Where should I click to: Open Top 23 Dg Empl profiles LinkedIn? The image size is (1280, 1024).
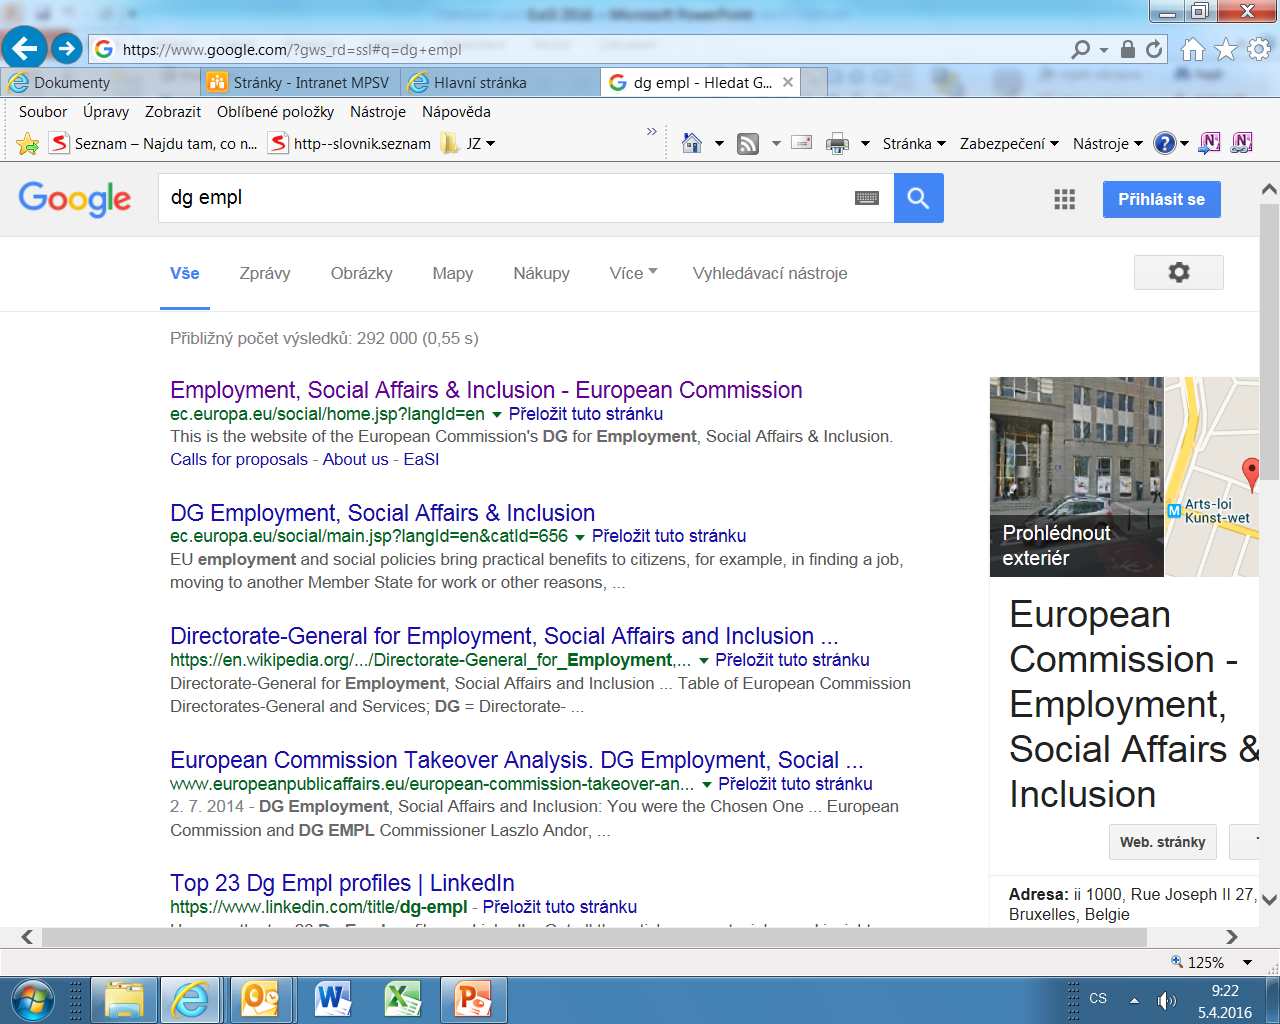342,883
